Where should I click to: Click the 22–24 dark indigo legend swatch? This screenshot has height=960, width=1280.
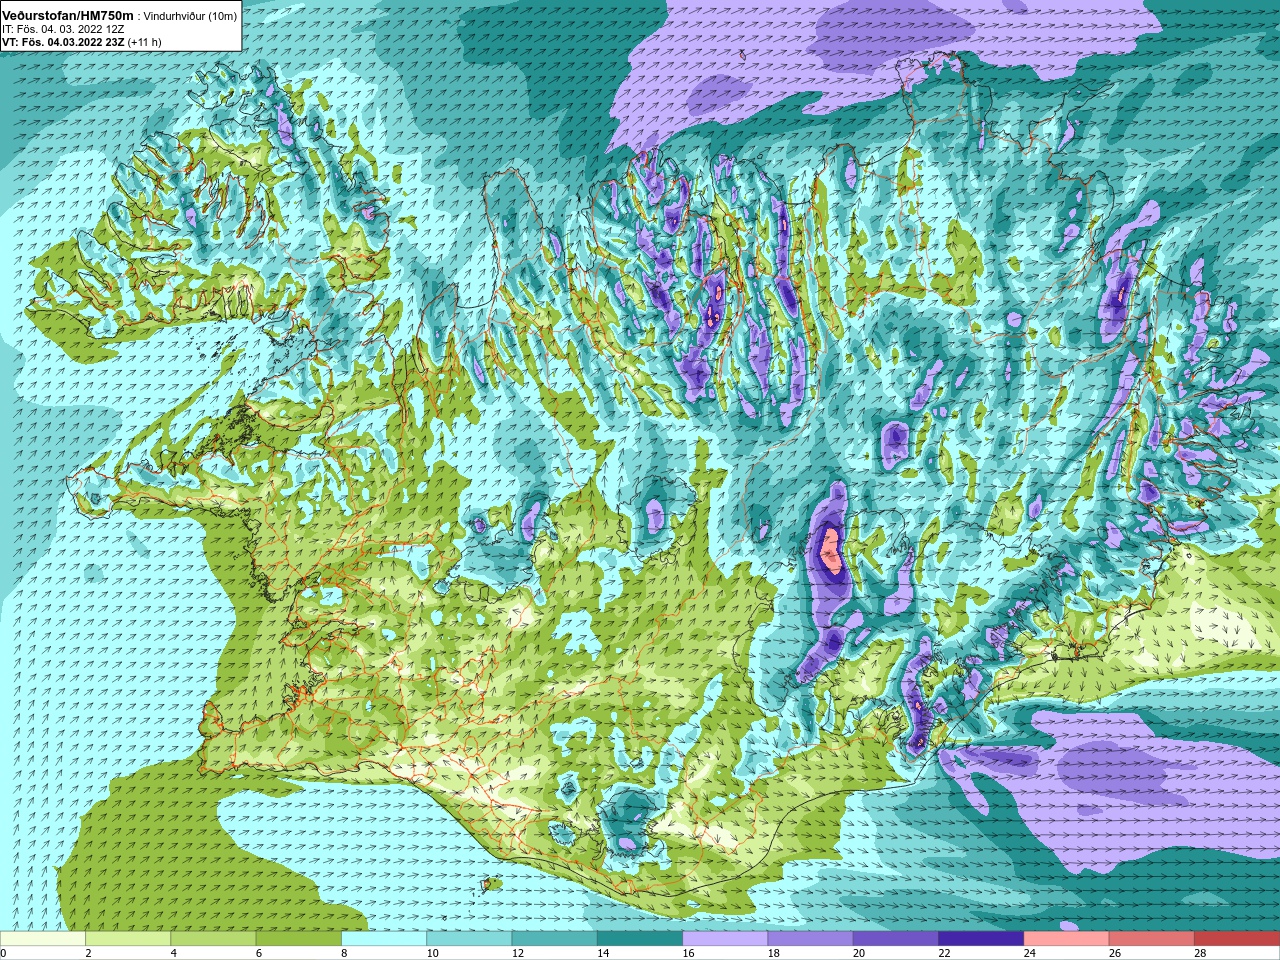(981, 939)
